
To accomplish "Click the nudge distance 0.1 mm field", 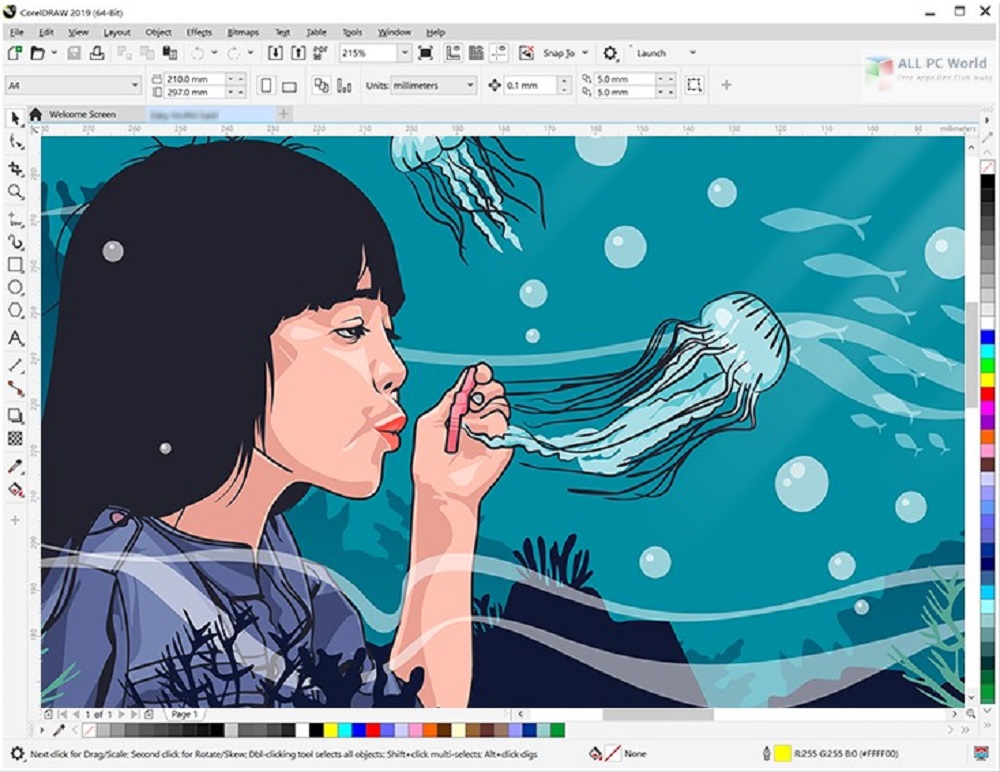I will point(531,85).
